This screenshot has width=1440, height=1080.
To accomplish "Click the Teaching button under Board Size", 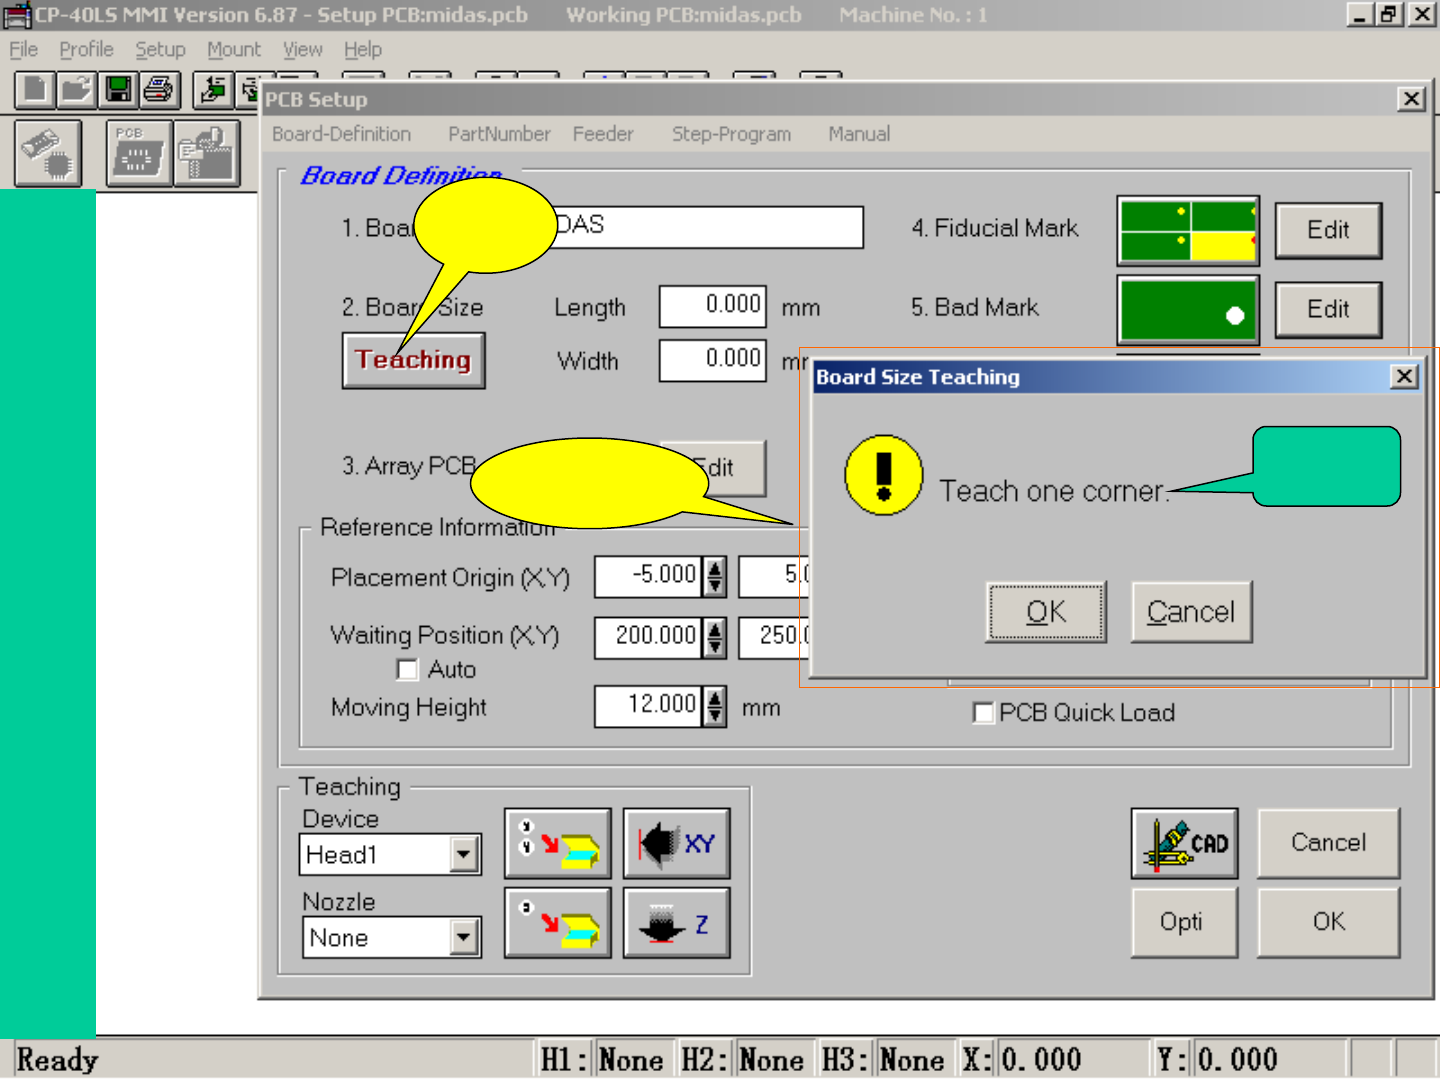I will click(x=413, y=360).
